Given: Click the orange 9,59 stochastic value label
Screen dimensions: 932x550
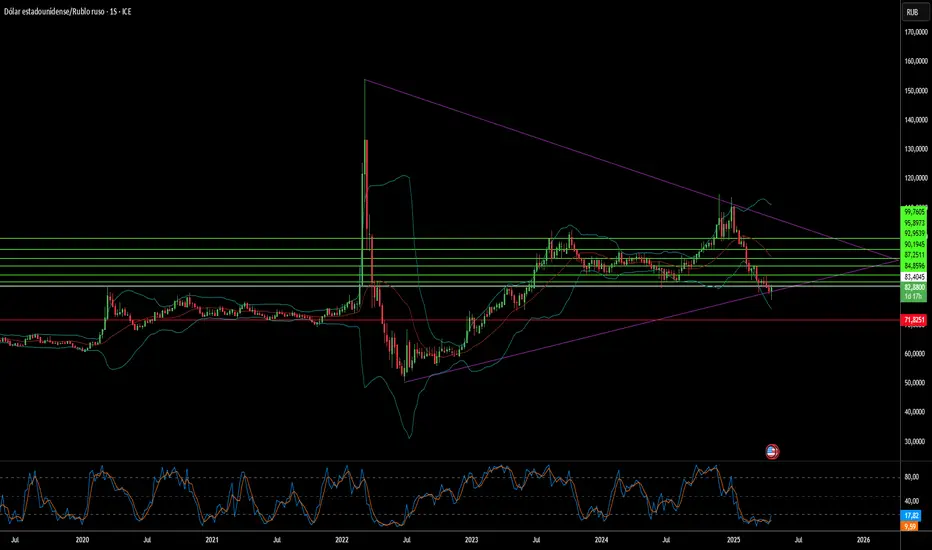Looking at the screenshot, I should tap(909, 526).
